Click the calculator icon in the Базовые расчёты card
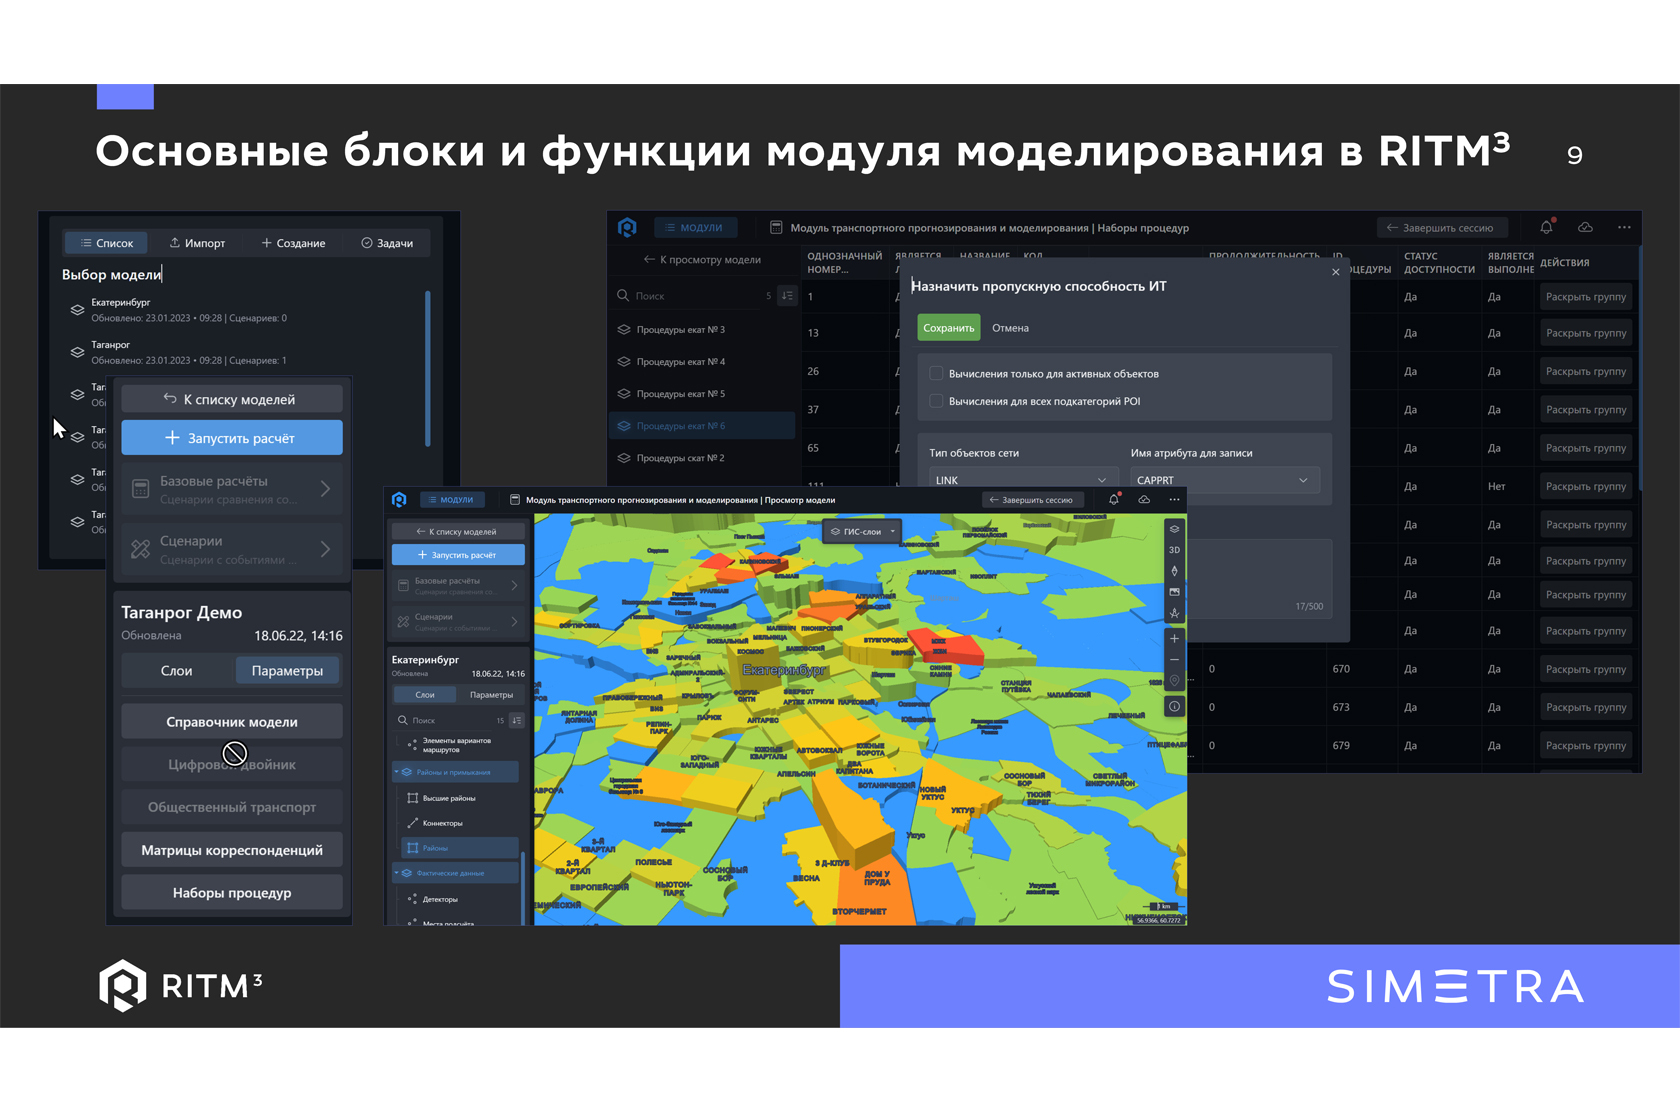 141,489
